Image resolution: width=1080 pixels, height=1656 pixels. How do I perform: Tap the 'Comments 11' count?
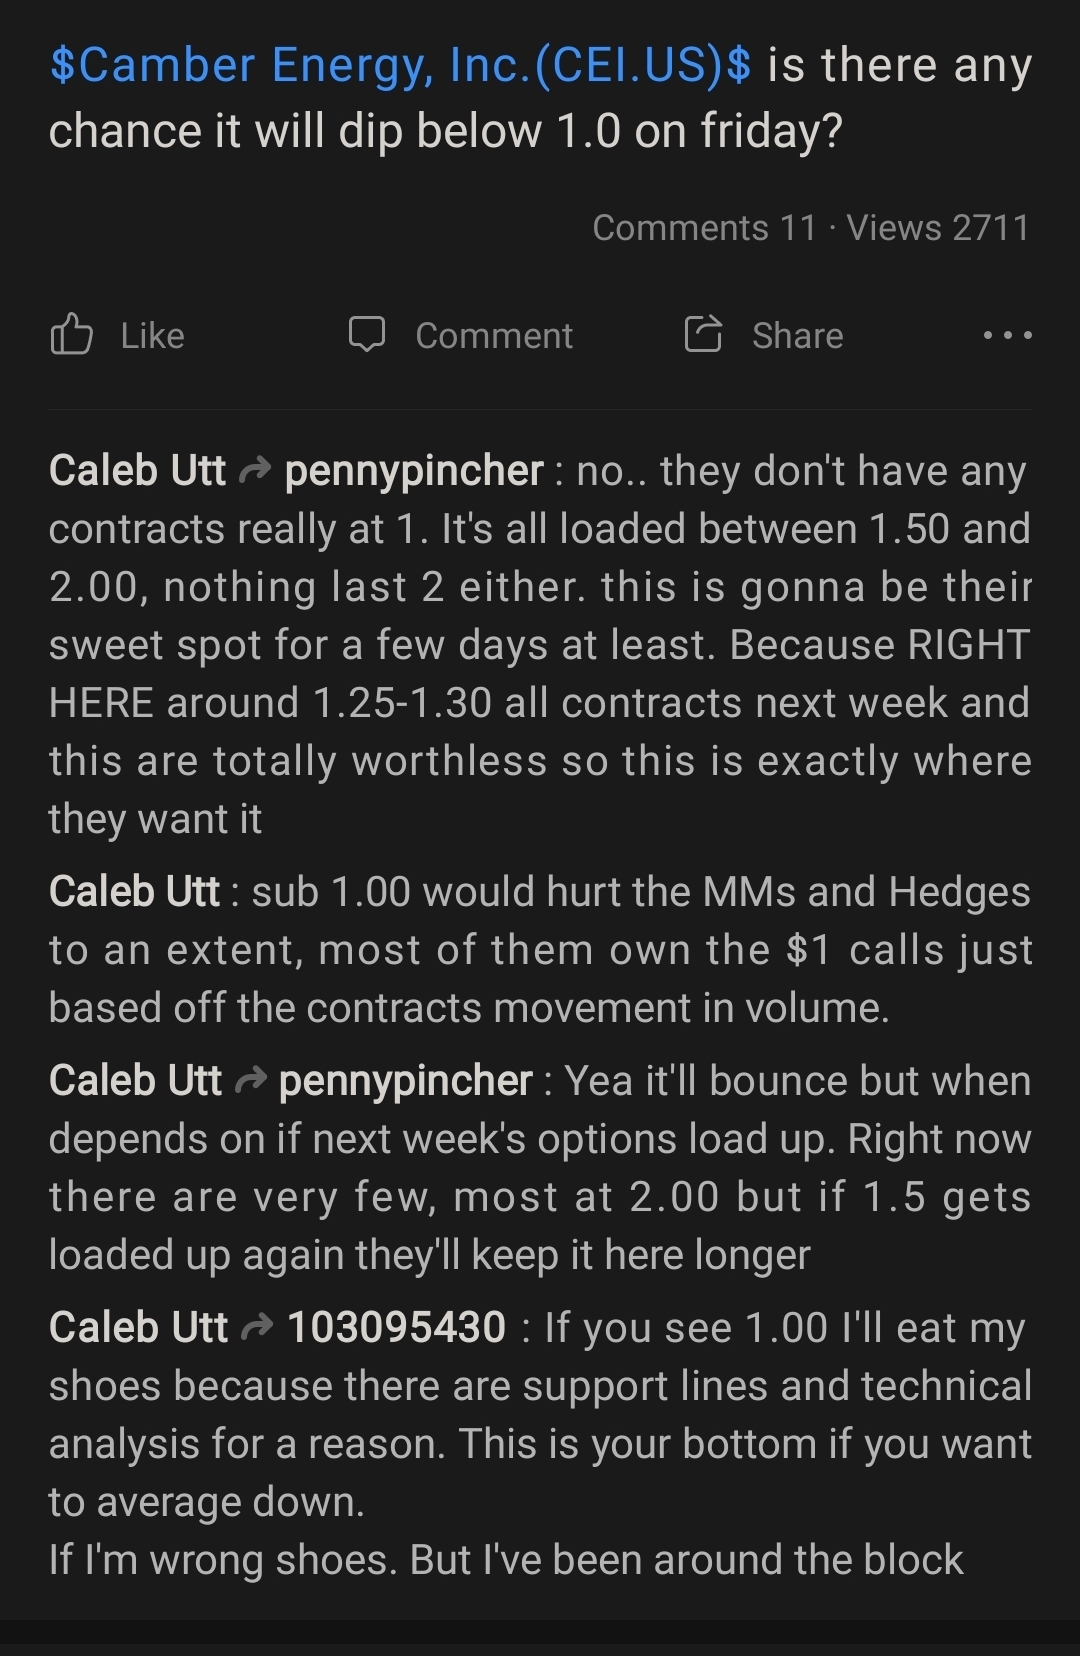click(x=704, y=228)
